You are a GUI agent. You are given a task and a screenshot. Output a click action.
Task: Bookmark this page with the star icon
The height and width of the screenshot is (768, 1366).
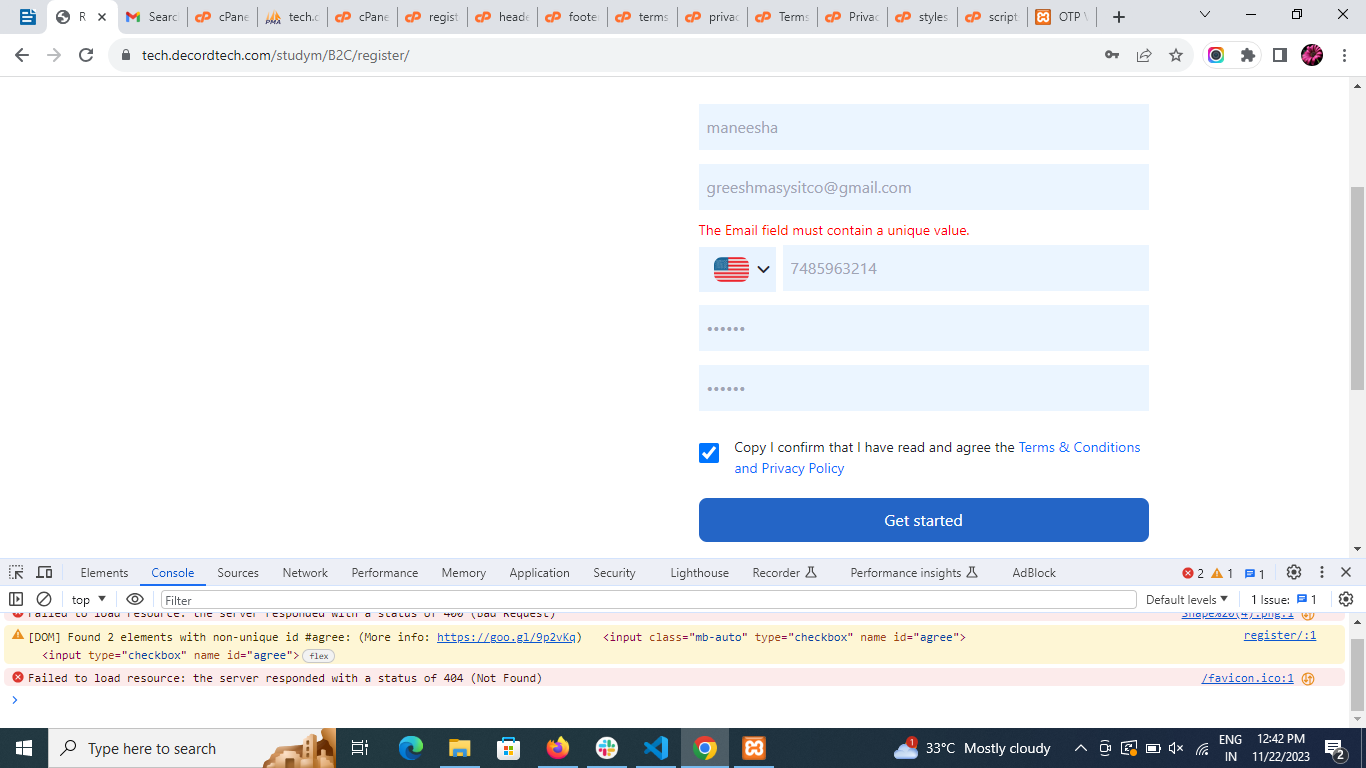coord(1176,55)
